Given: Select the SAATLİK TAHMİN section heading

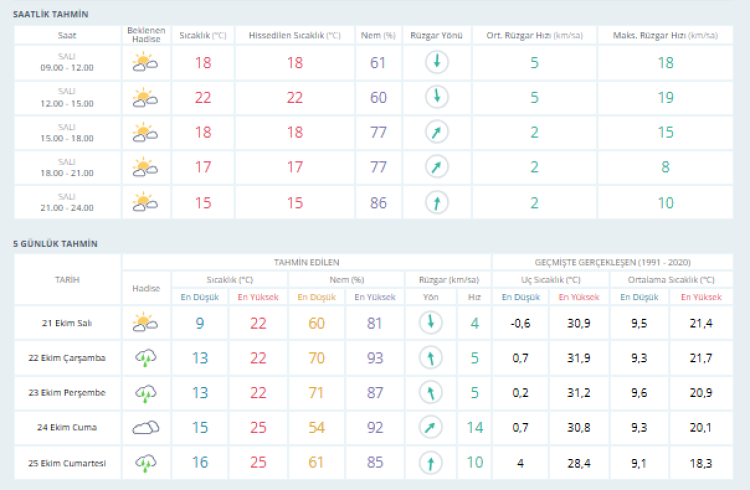Looking at the screenshot, I should (50, 15).
